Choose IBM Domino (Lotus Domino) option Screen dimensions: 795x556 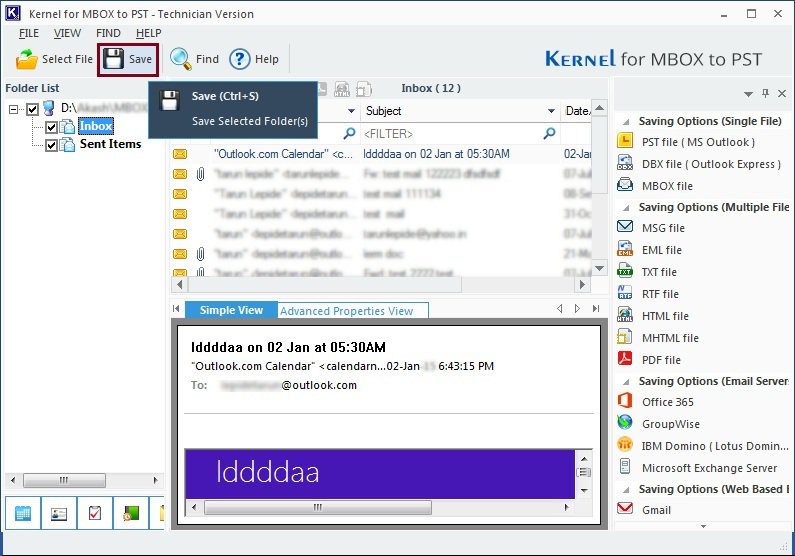(714, 446)
